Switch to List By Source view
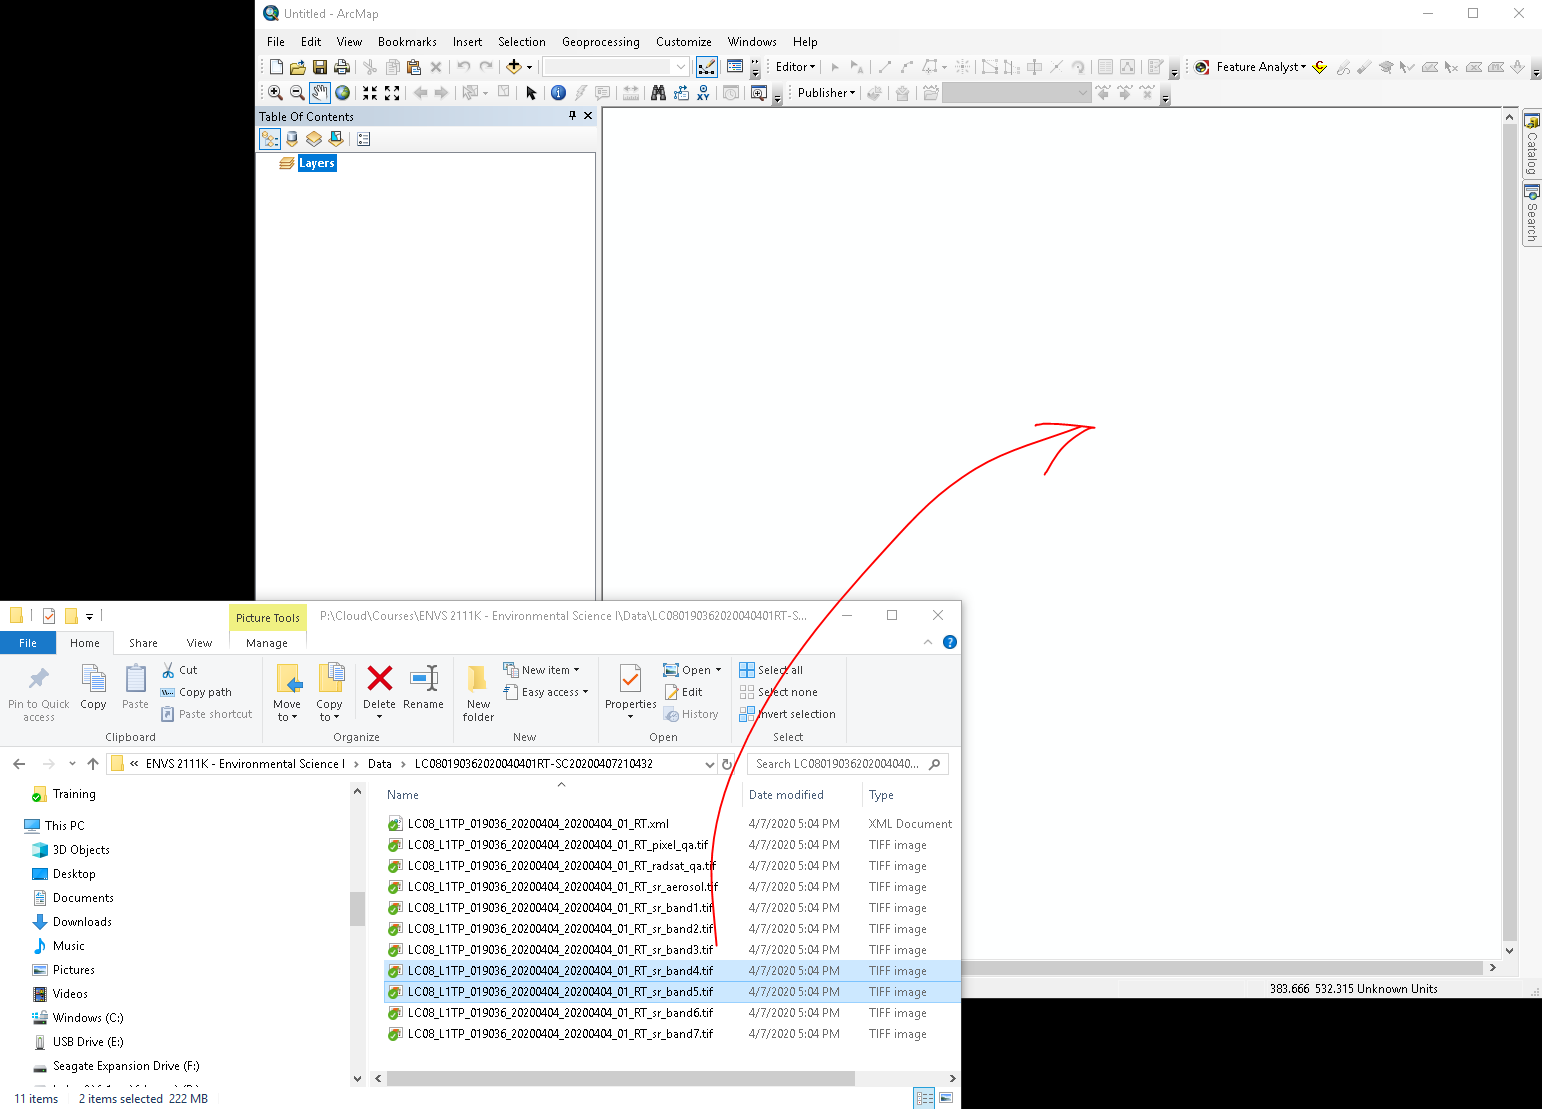The height and width of the screenshot is (1109, 1542). (x=292, y=139)
